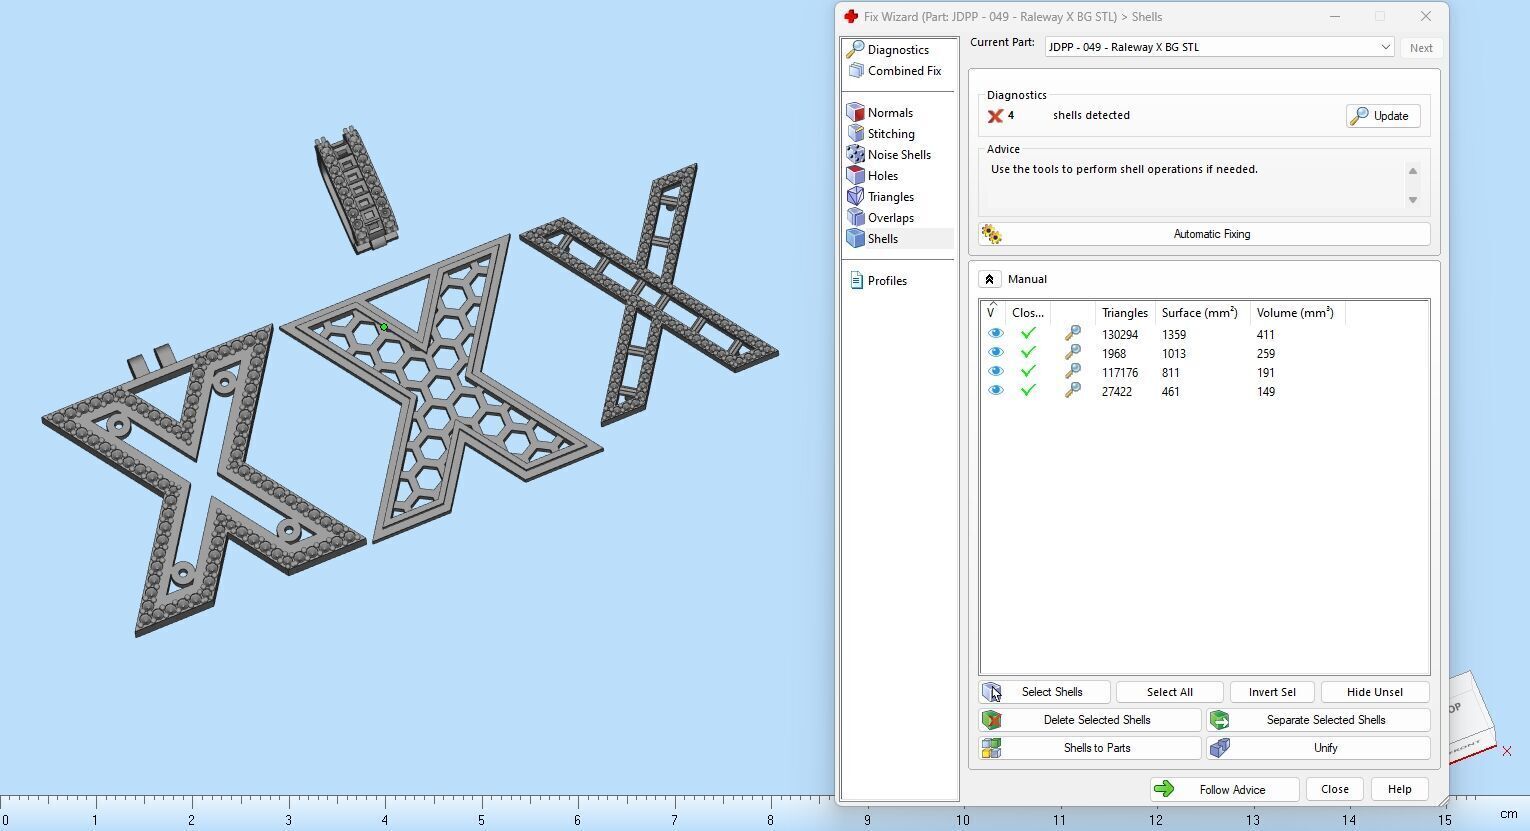The width and height of the screenshot is (1530, 831).
Task: Click Follow Advice button
Action: tap(1224, 790)
